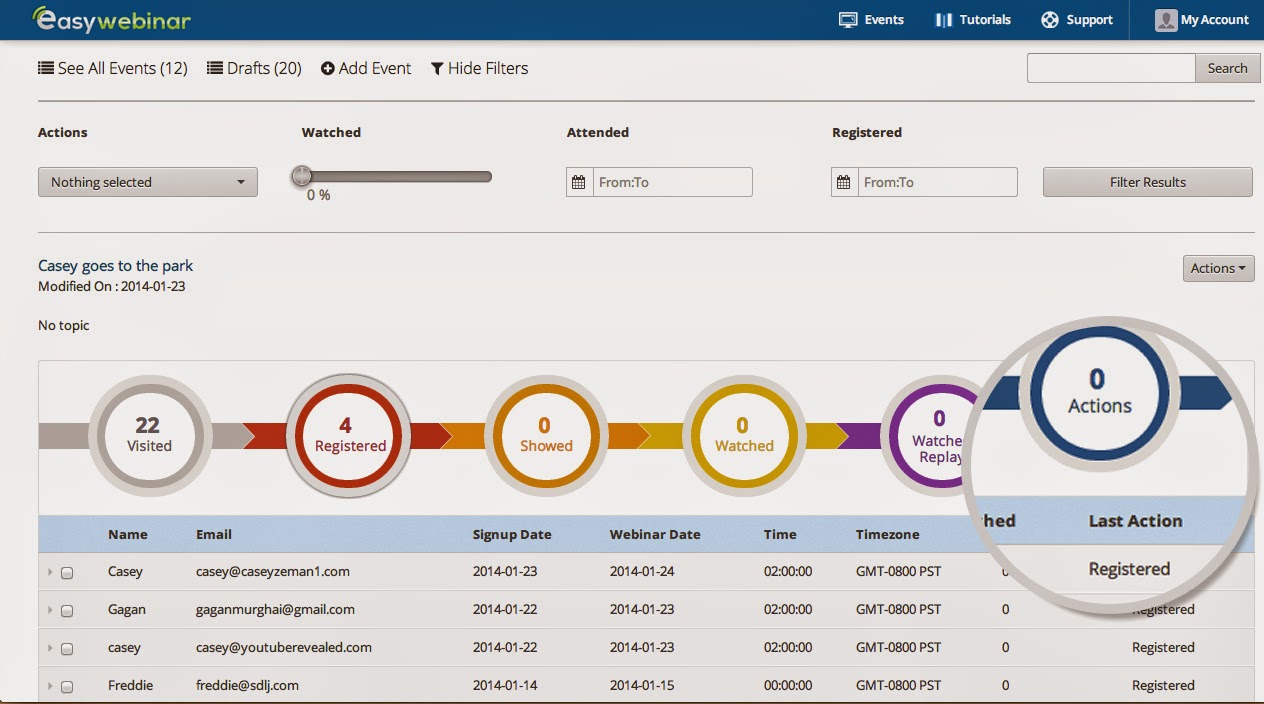Viewport: 1264px width, 704px height.
Task: Click email gaganmurghai@gmail.com
Action: click(x=275, y=609)
